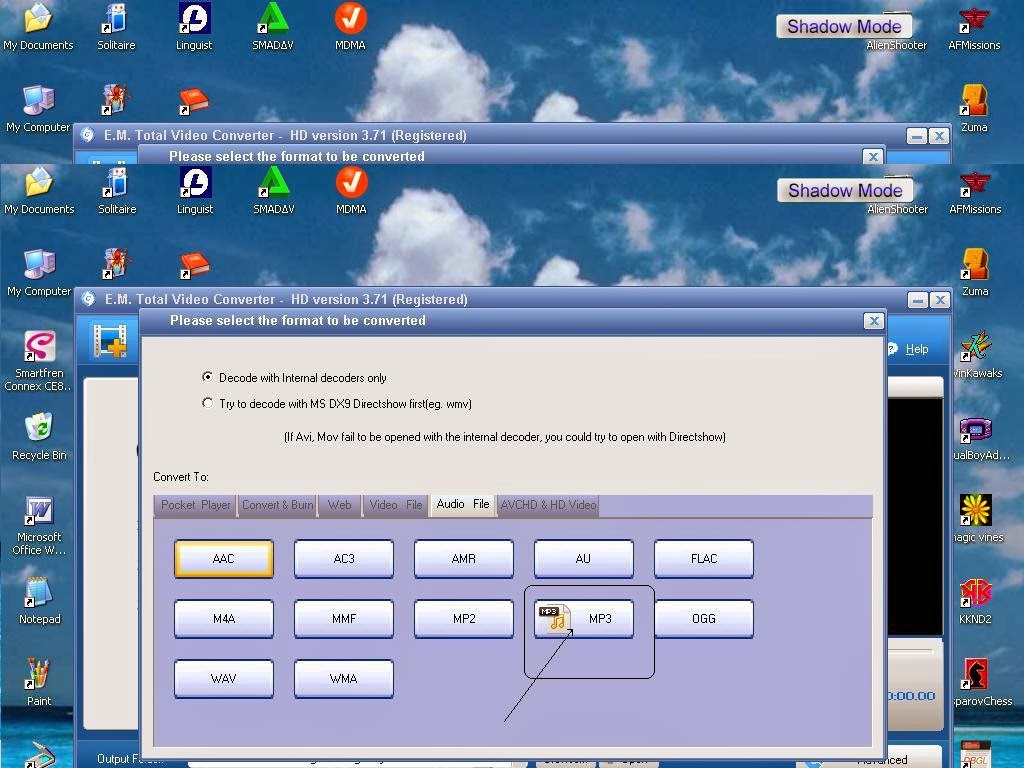Open the magic vines game icon

click(978, 519)
